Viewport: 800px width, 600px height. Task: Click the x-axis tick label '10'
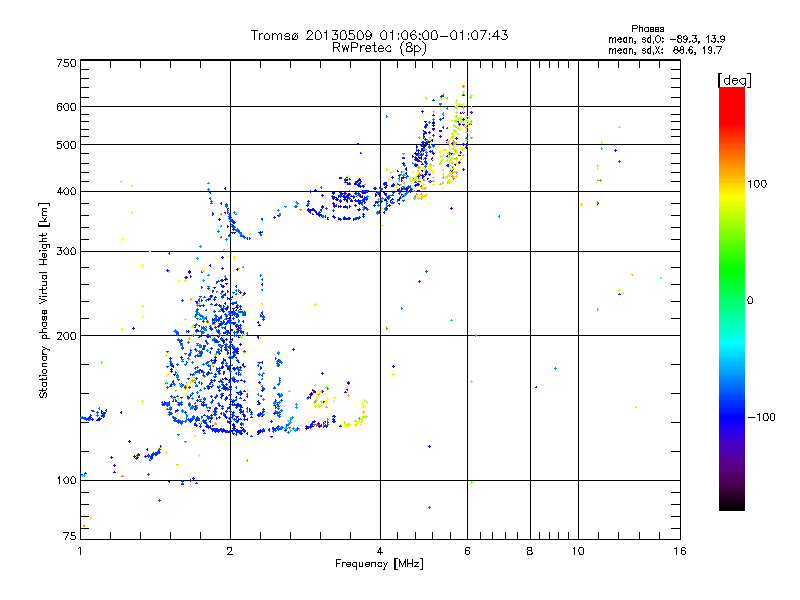pyautogui.click(x=578, y=551)
